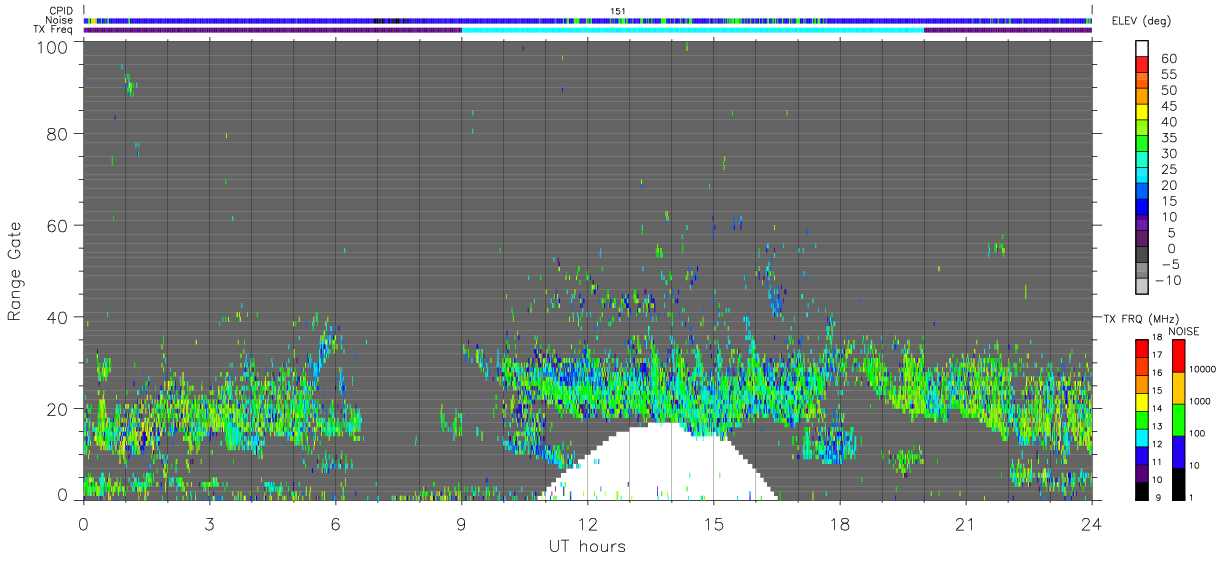Screen dimensions: 1228x567
Task: Click the black 9–10 MHz TX FRQ swatch
Action: [x=1142, y=489]
